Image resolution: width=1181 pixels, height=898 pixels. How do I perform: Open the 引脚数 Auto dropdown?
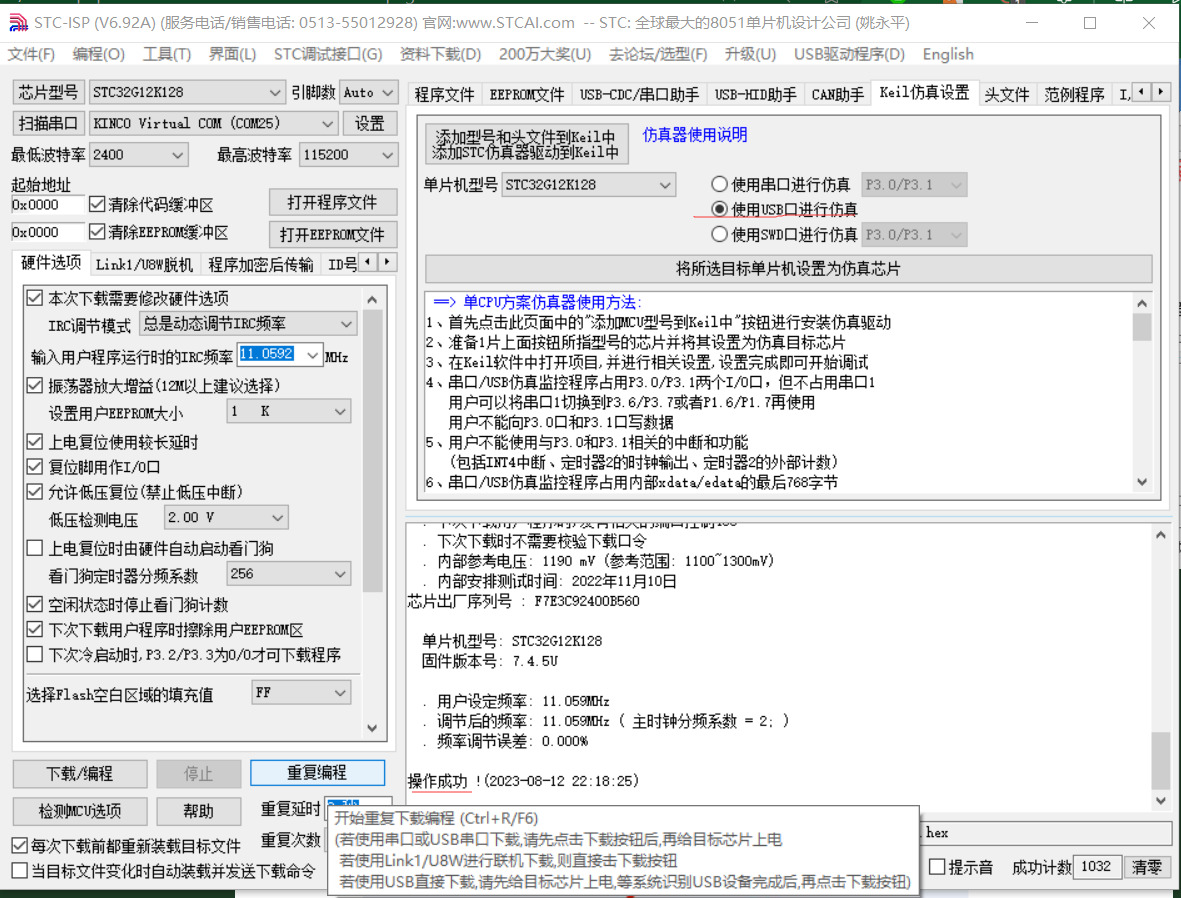point(368,92)
